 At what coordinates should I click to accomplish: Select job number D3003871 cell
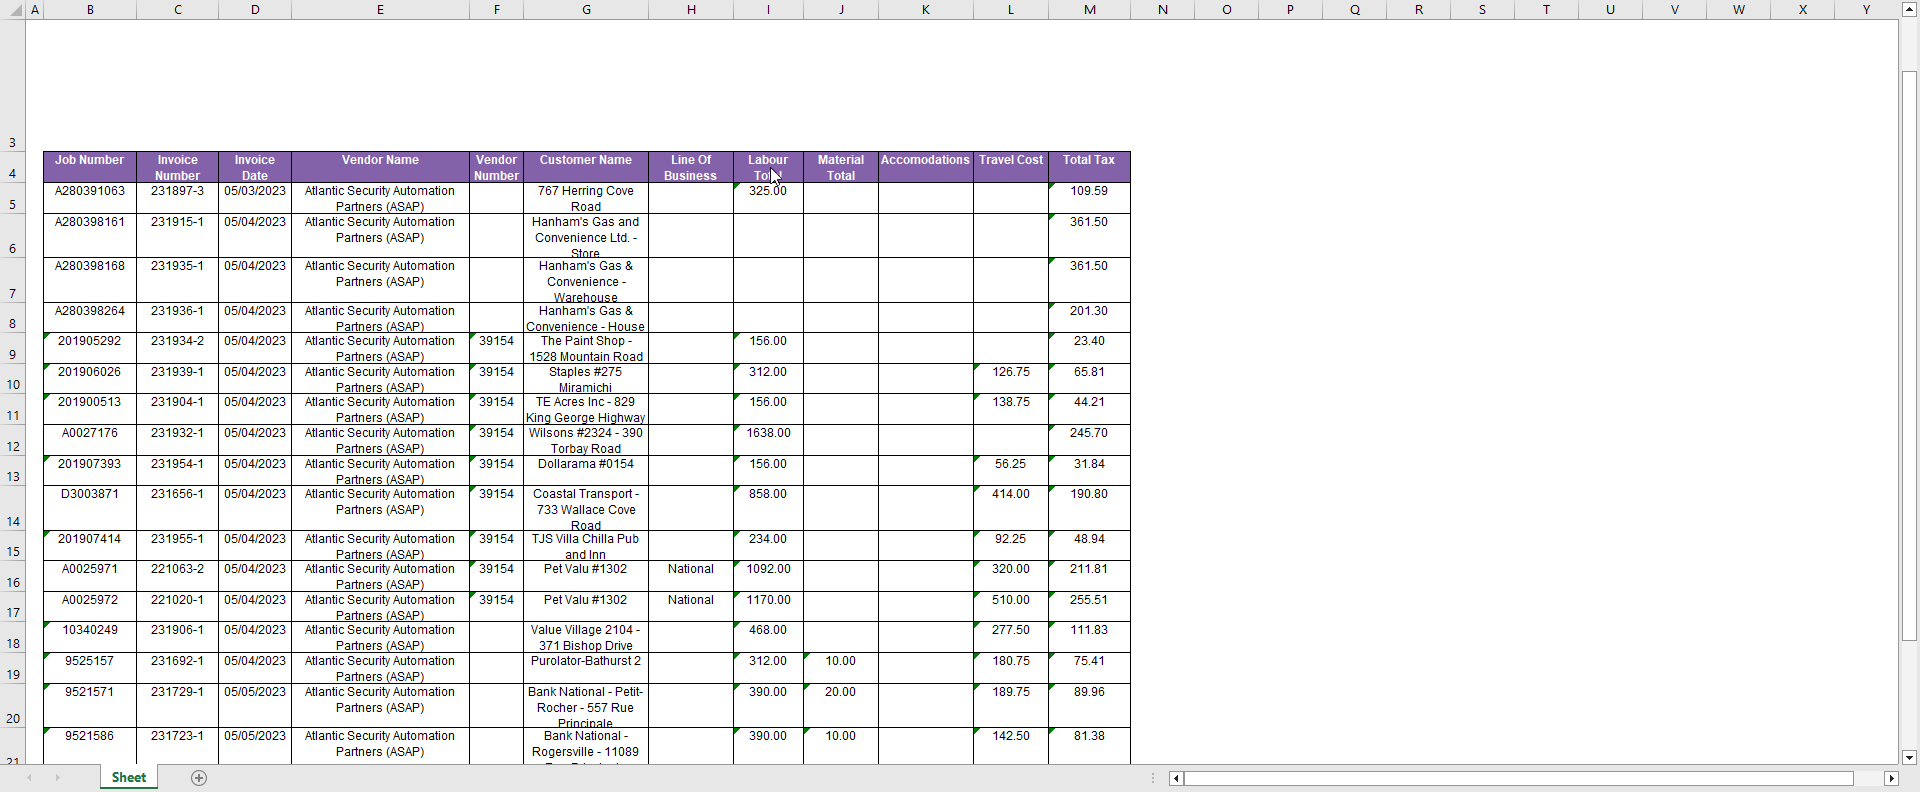click(90, 508)
